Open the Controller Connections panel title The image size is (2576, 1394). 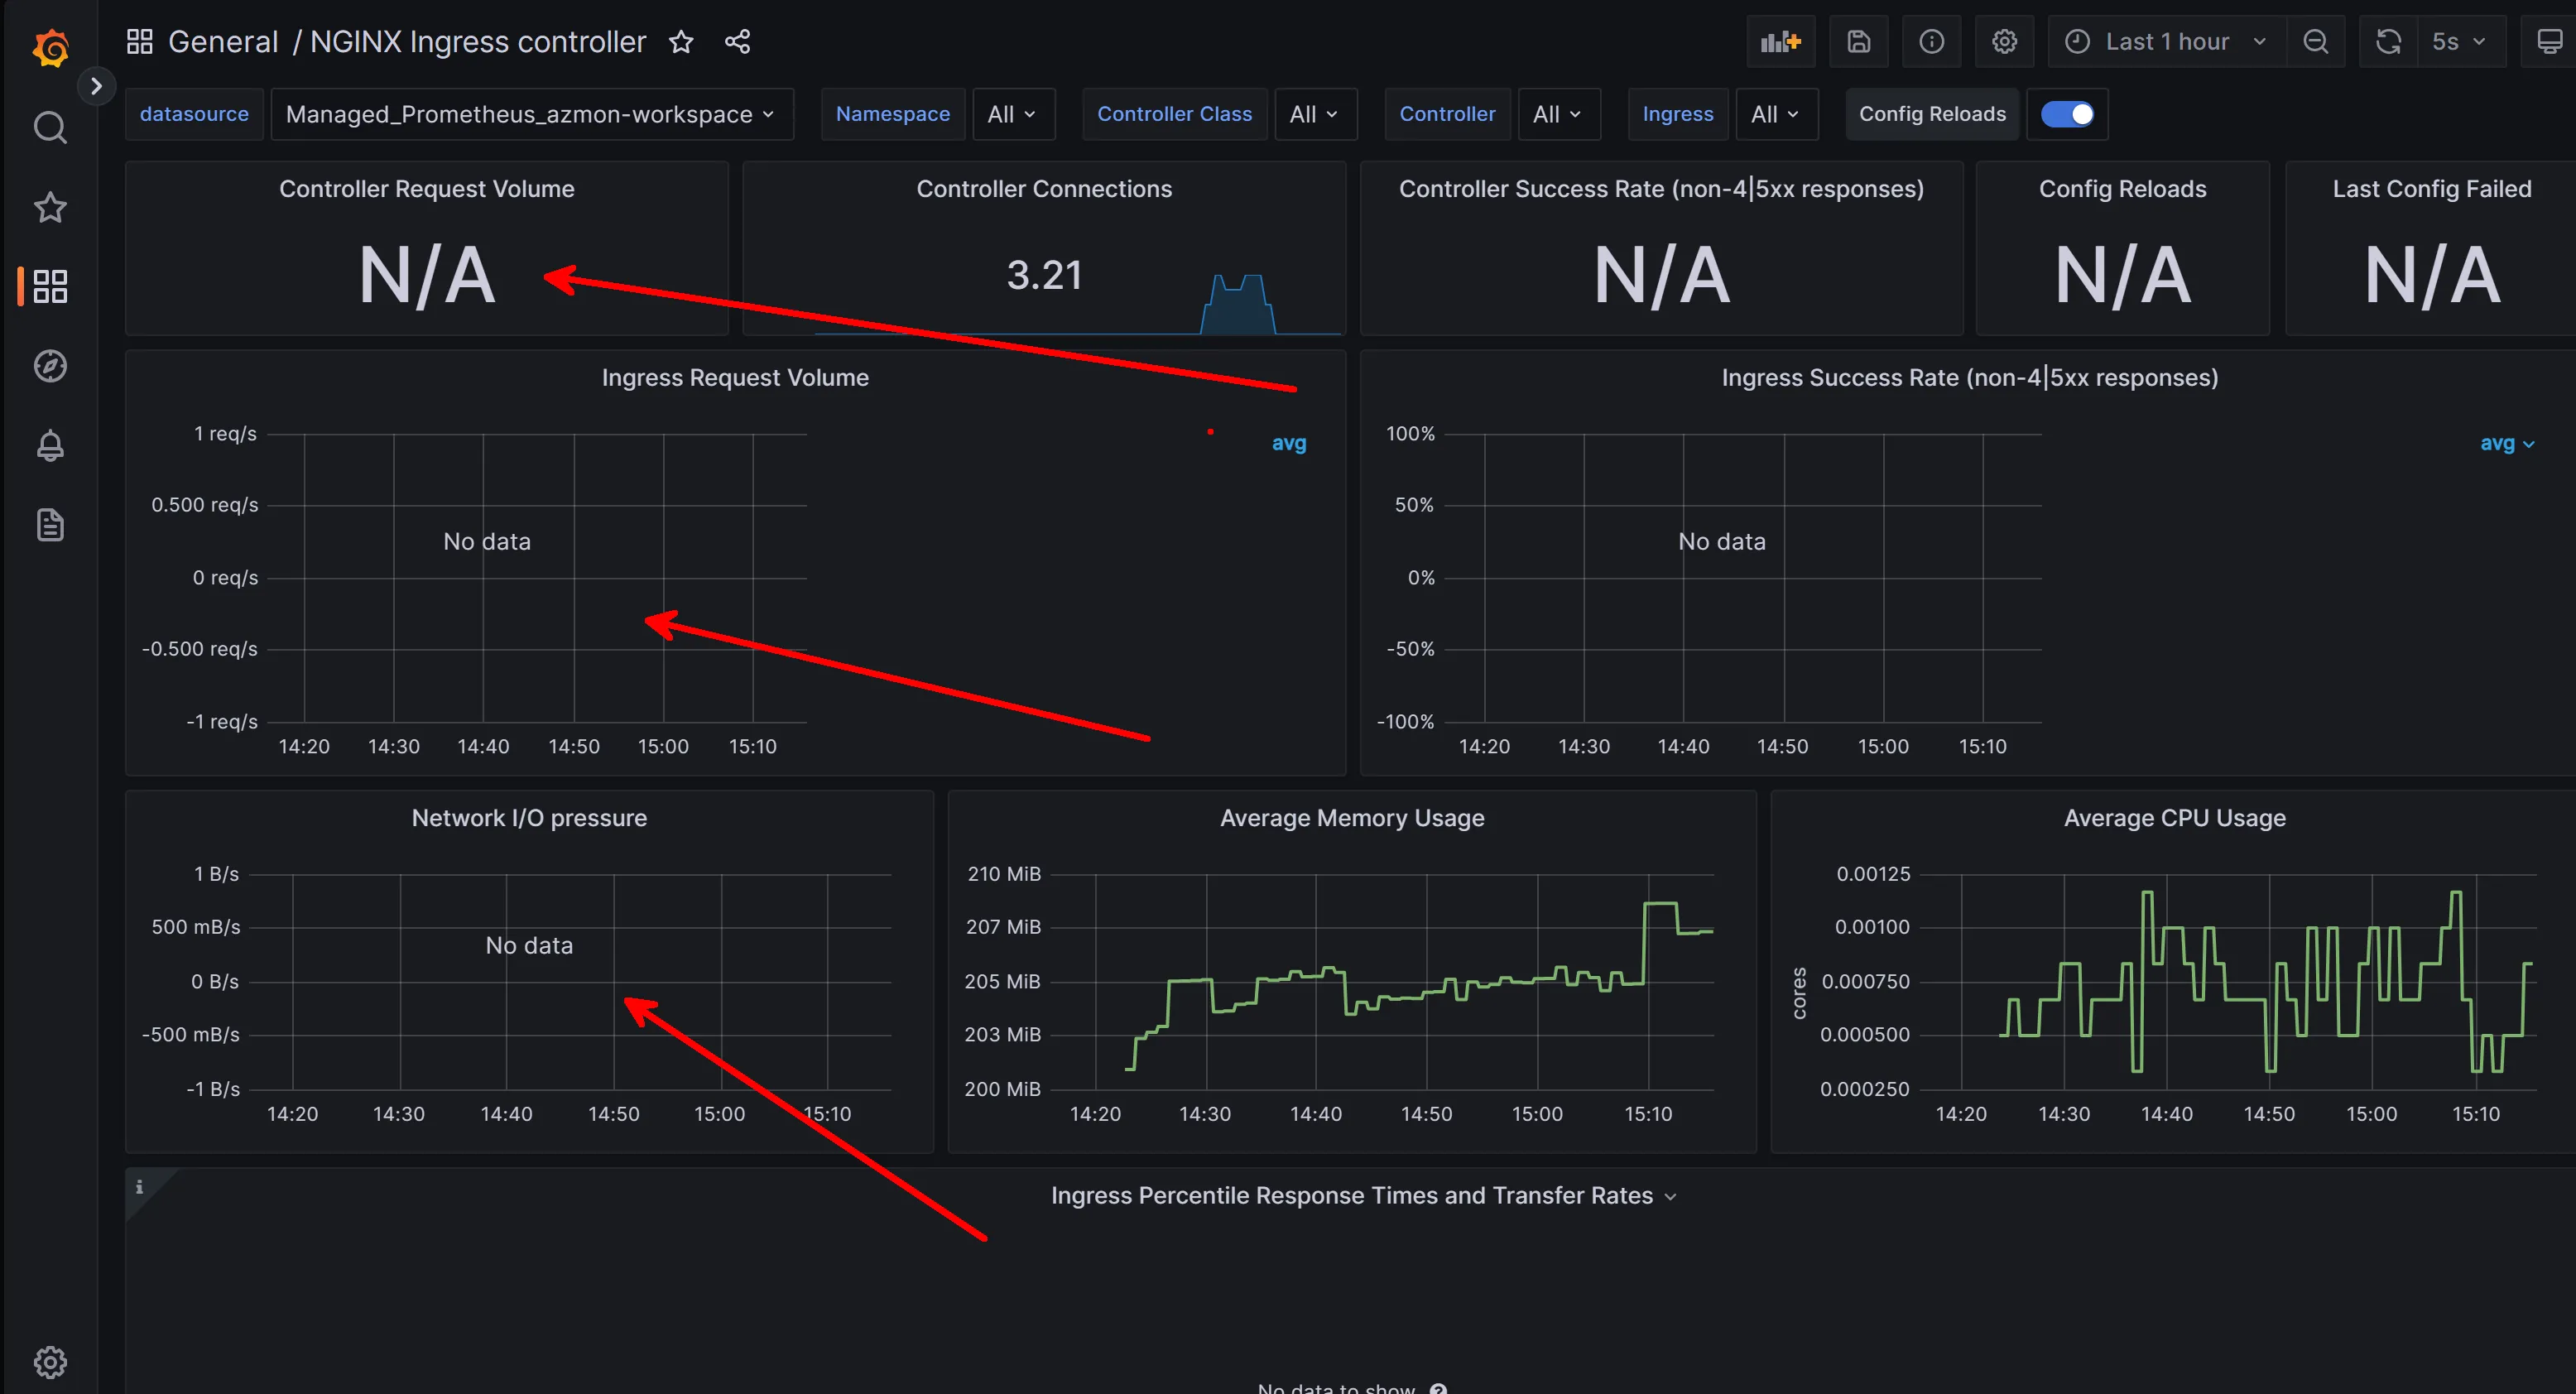(x=1043, y=189)
